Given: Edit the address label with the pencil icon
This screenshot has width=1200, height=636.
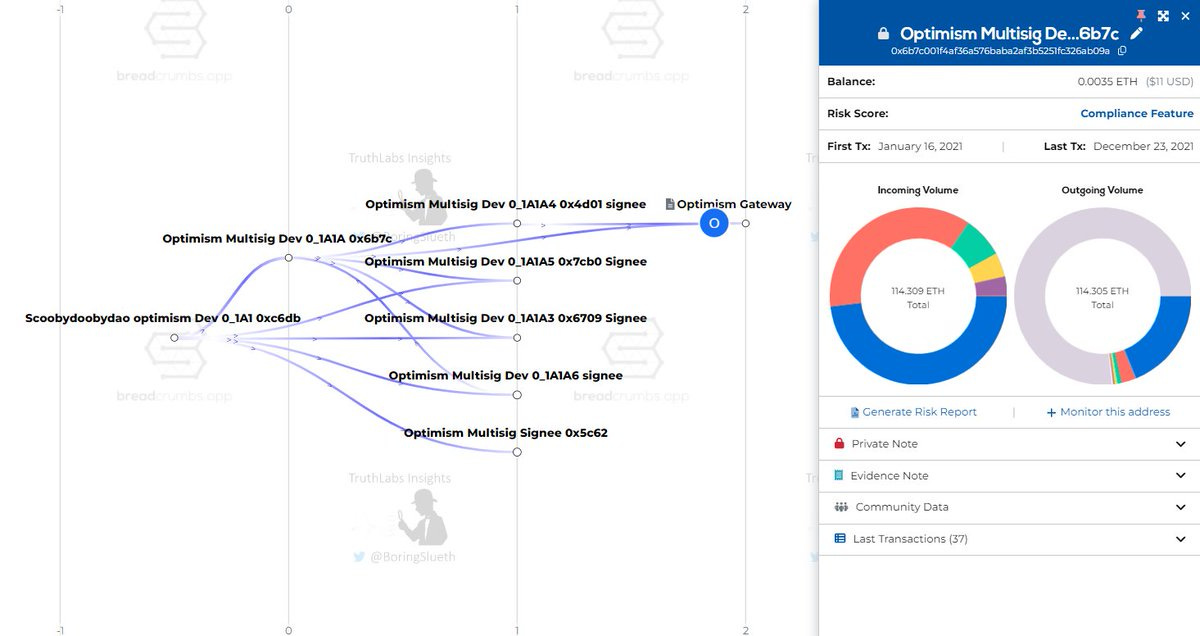Looking at the screenshot, I should click(x=1136, y=34).
